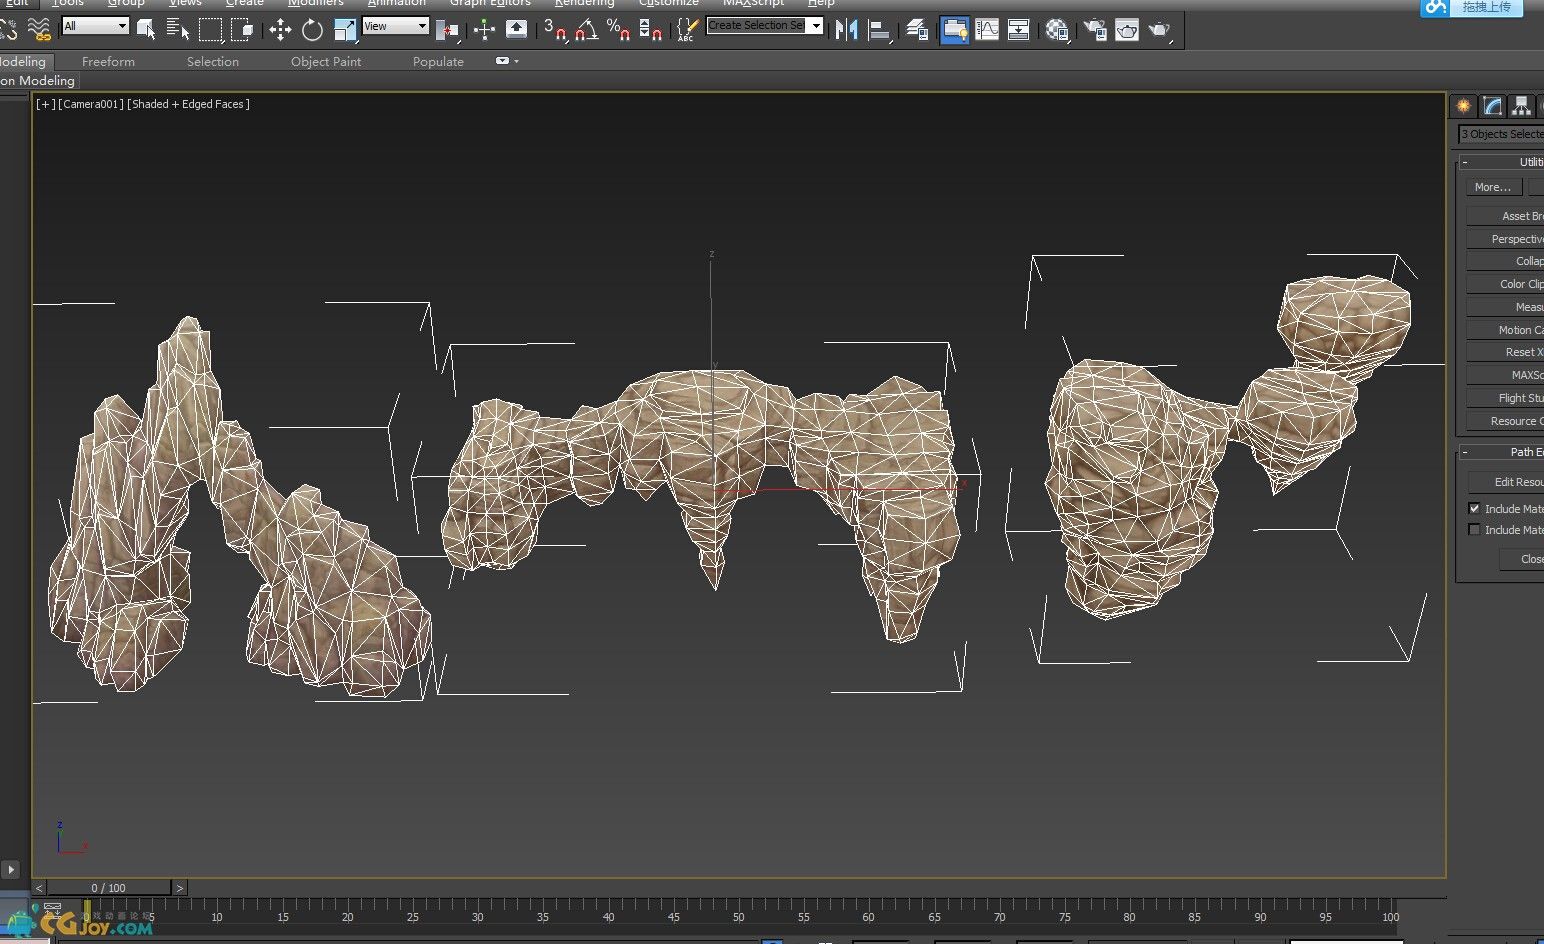Switch to the Object Paint ribbon tab
This screenshot has width=1544, height=944.
point(326,61)
